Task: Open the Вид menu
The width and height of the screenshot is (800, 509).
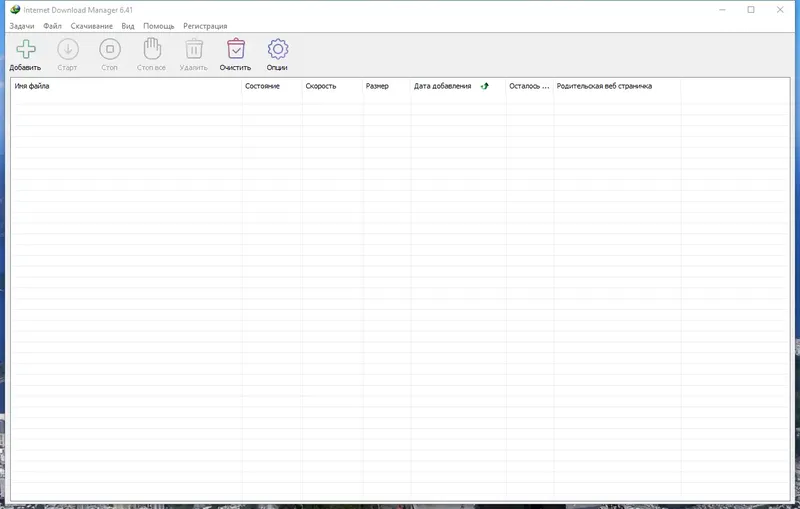Action: click(128, 26)
